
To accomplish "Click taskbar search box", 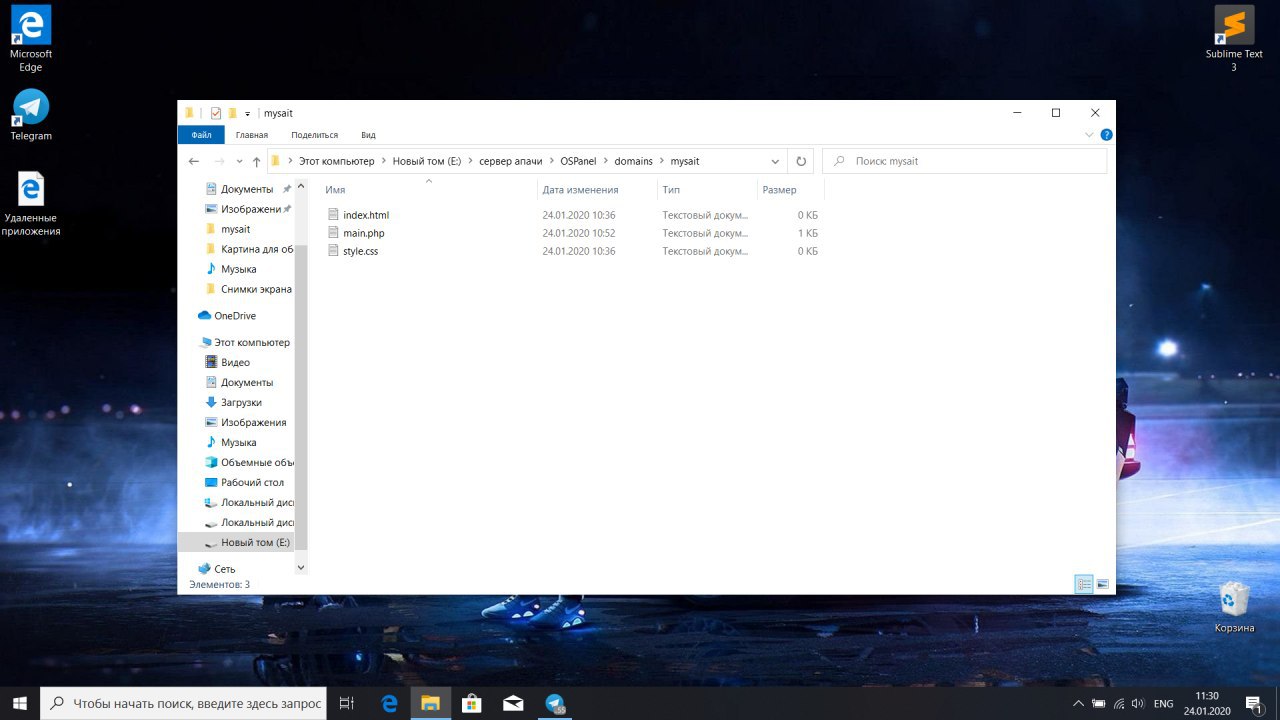I will (x=183, y=703).
